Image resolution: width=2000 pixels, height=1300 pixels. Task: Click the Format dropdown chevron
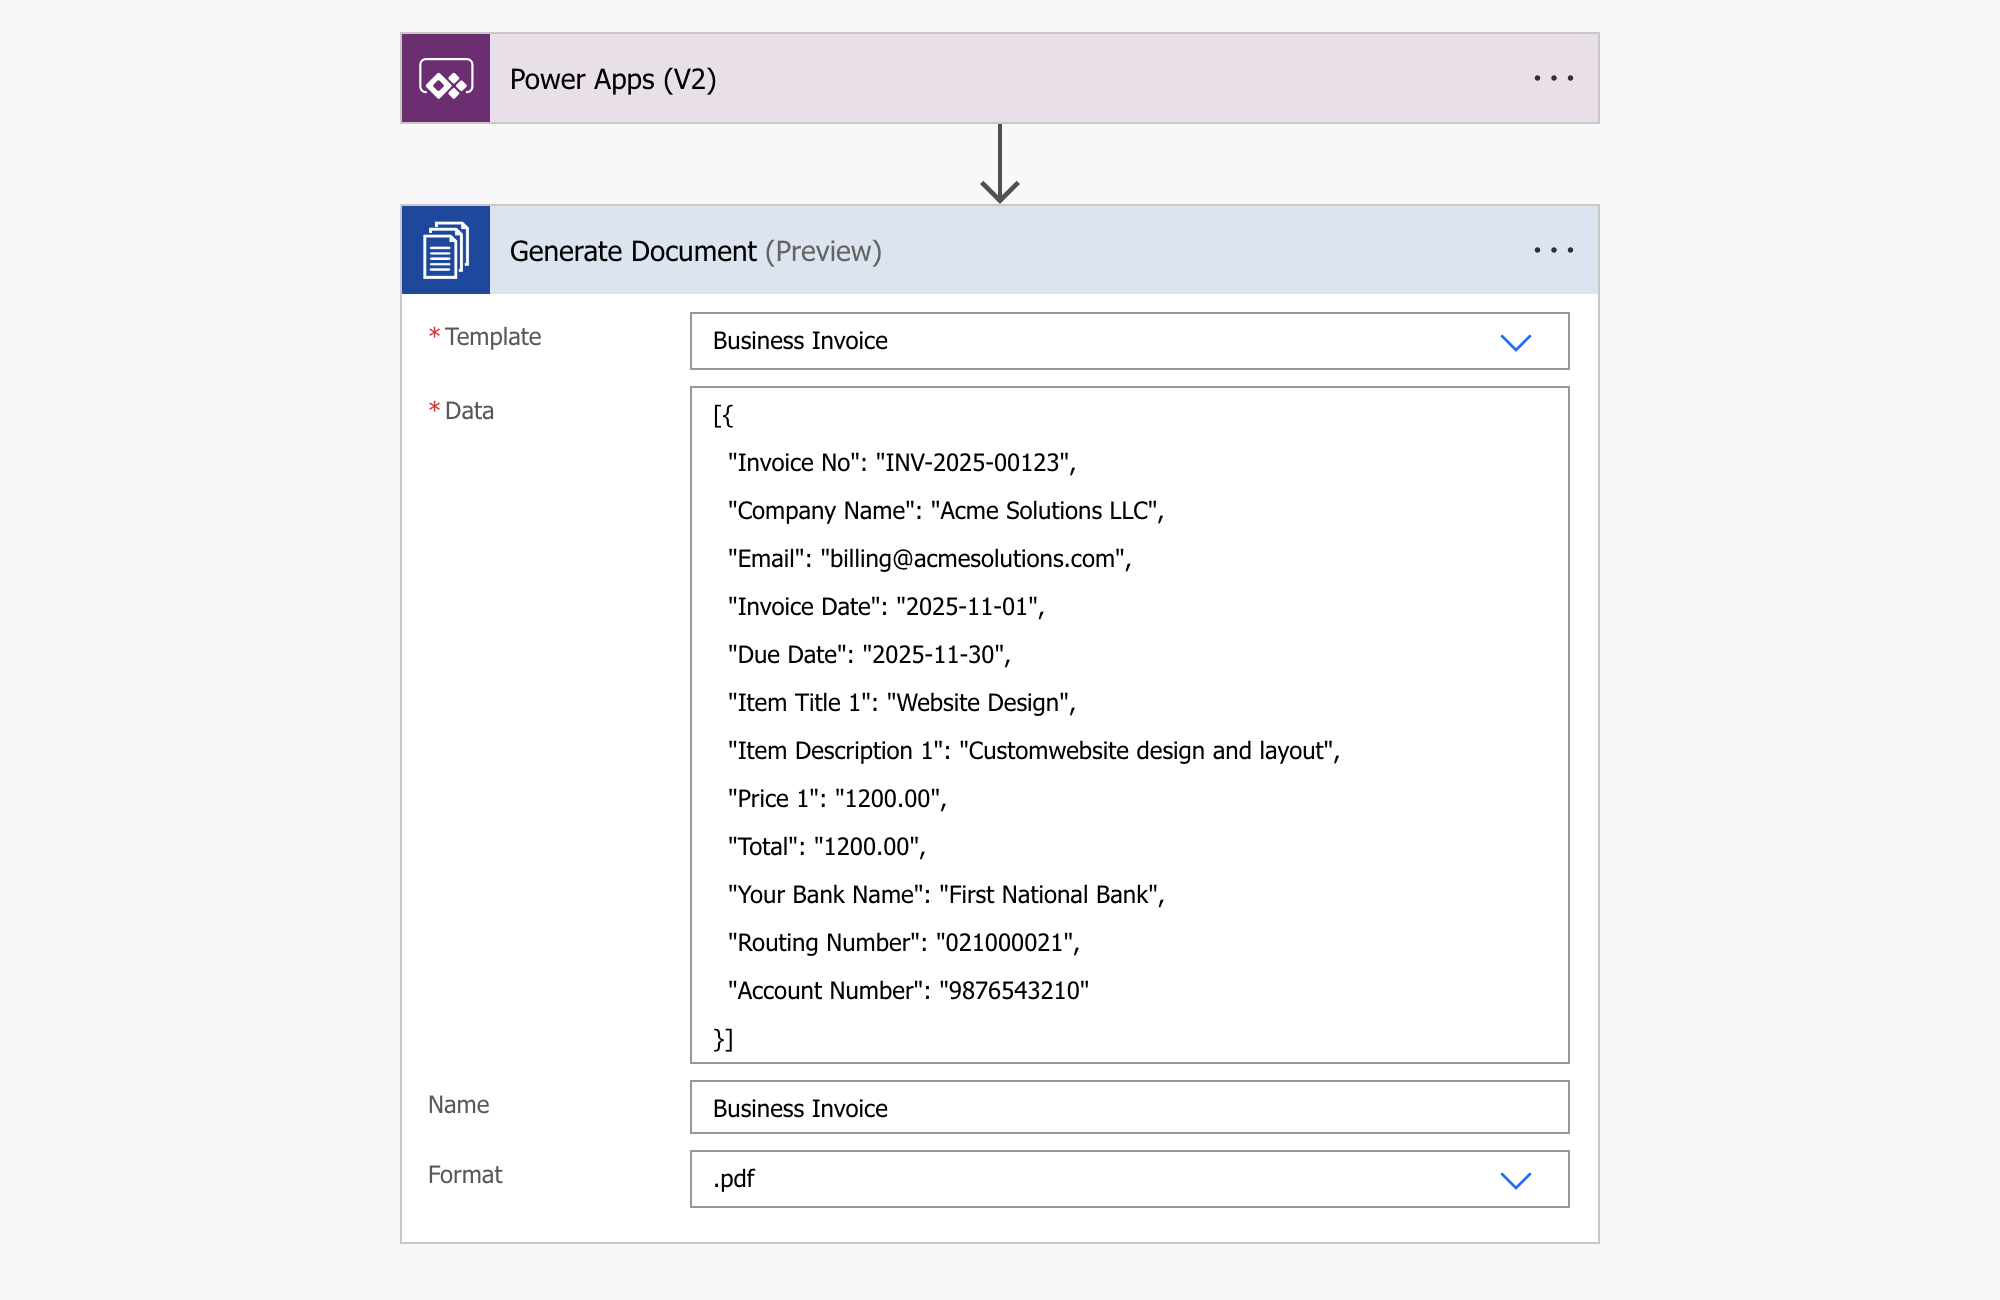[1516, 1179]
